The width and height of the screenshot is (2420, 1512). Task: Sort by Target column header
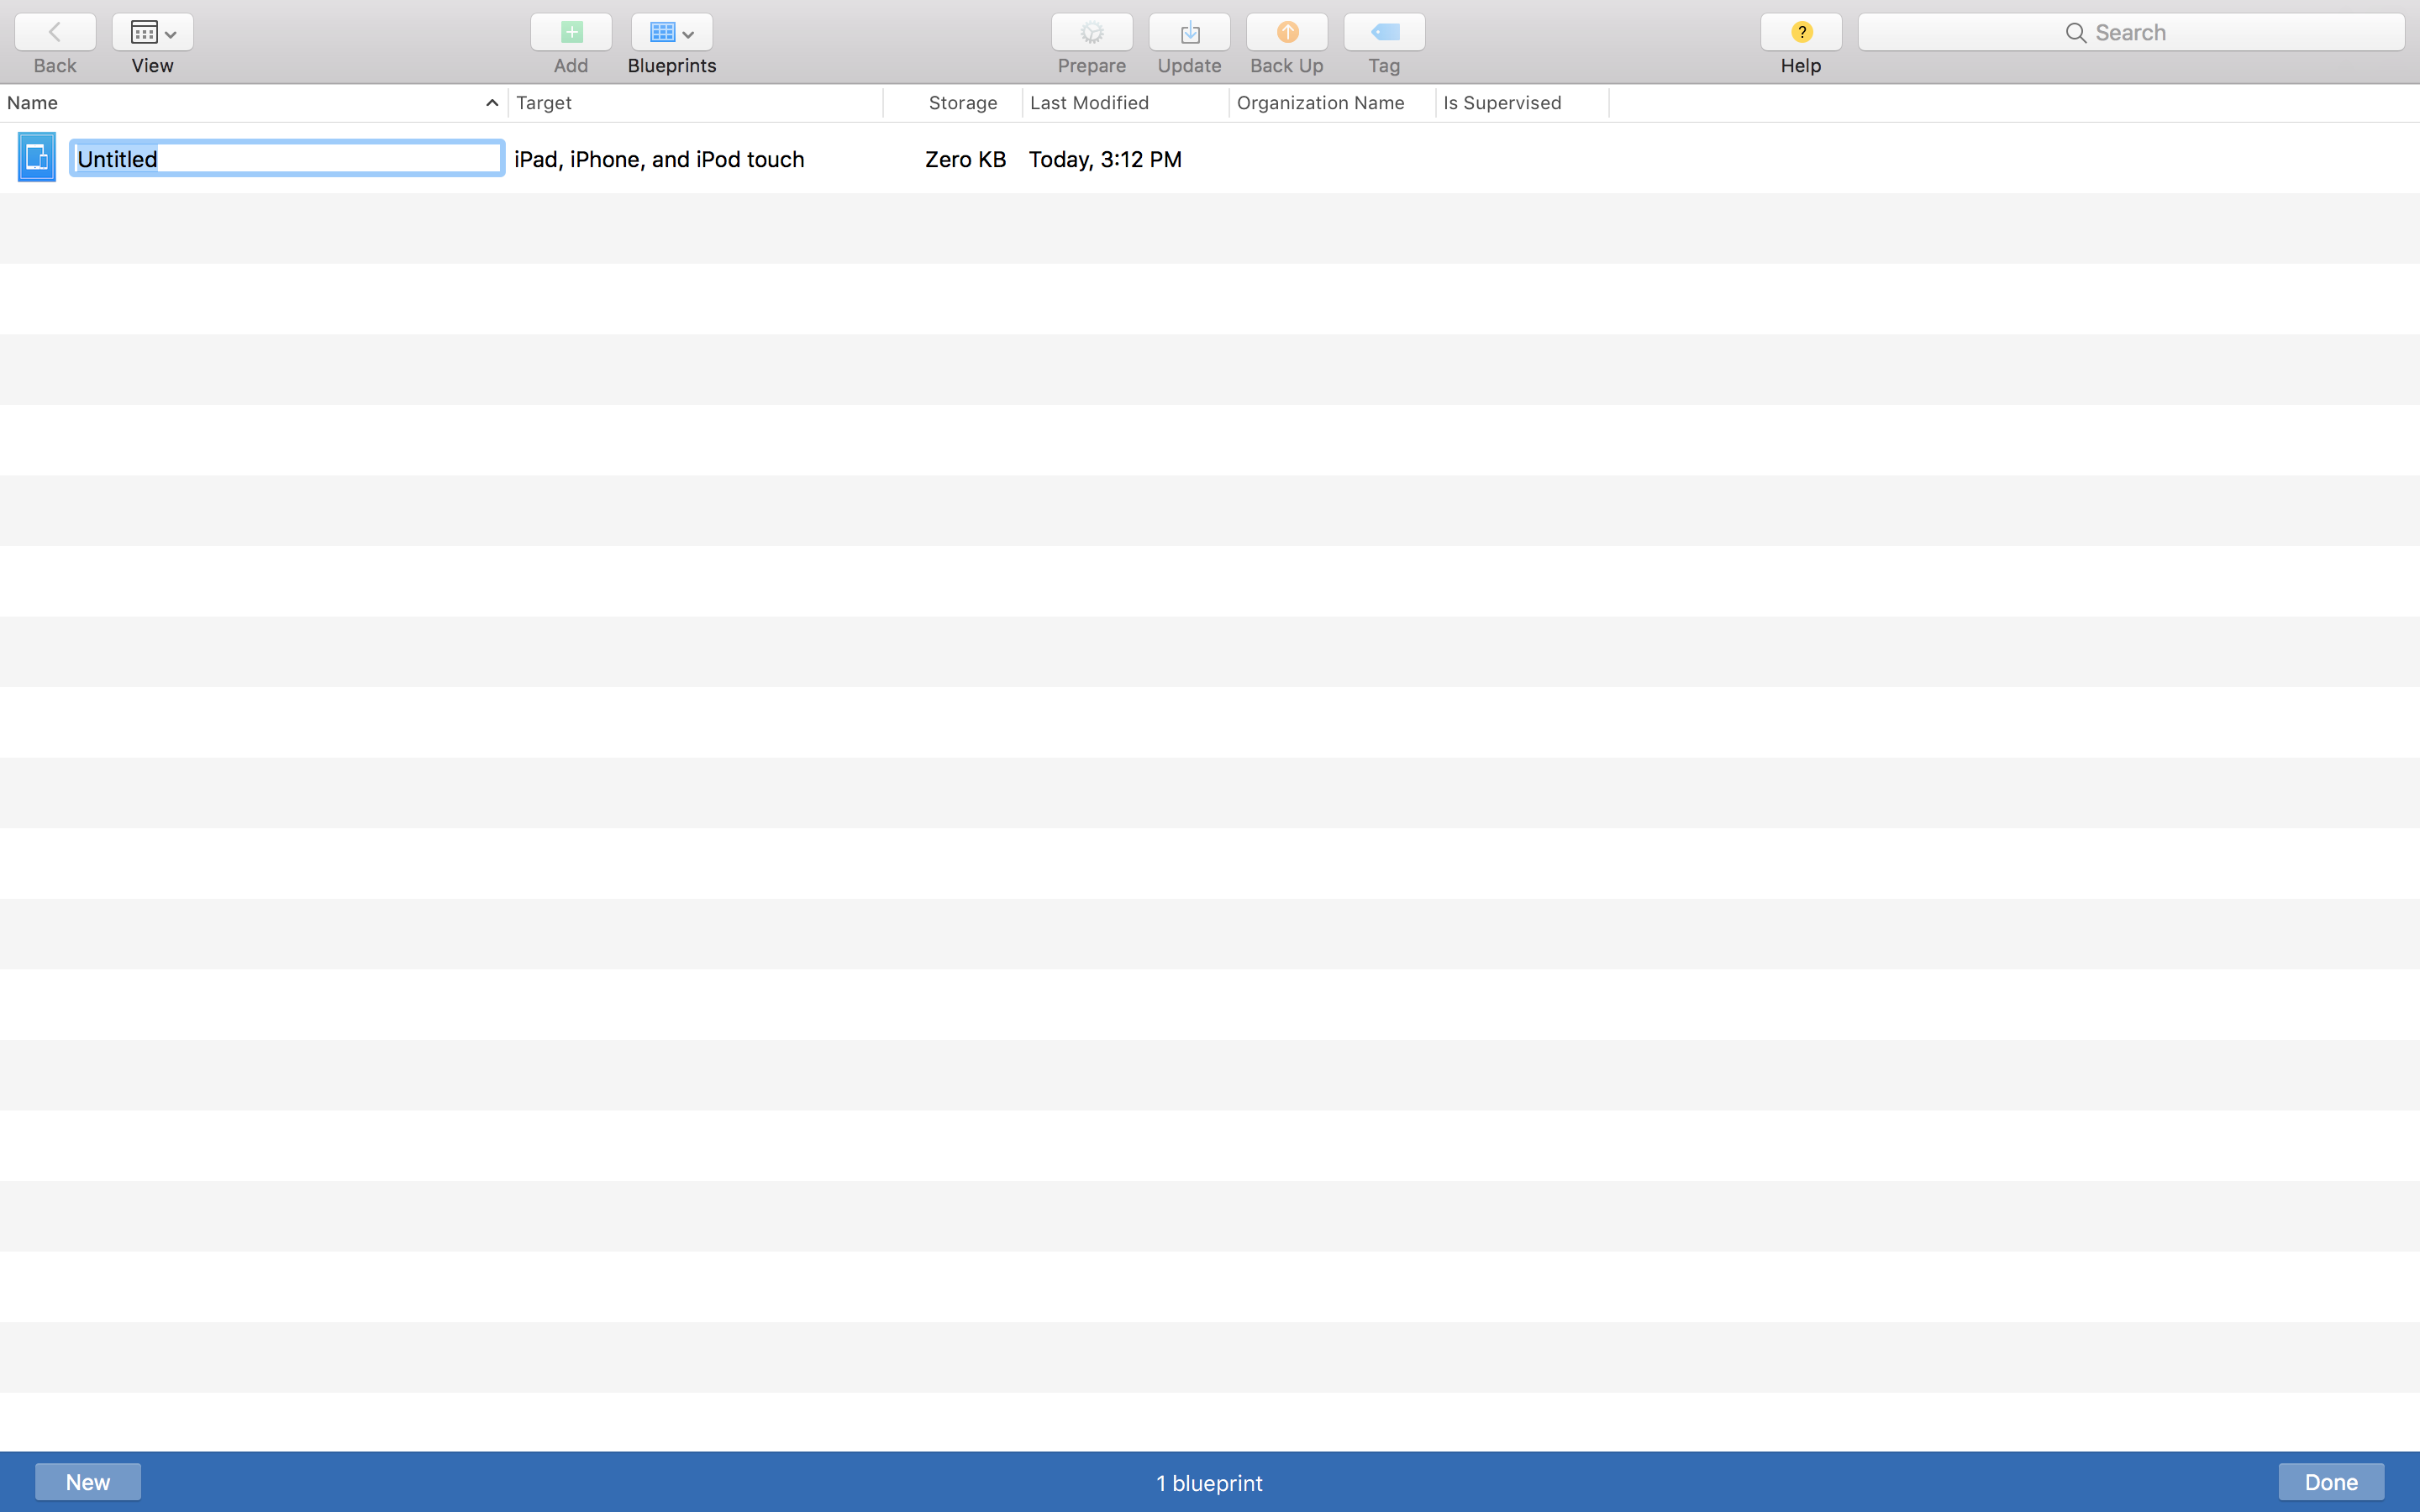point(544,103)
